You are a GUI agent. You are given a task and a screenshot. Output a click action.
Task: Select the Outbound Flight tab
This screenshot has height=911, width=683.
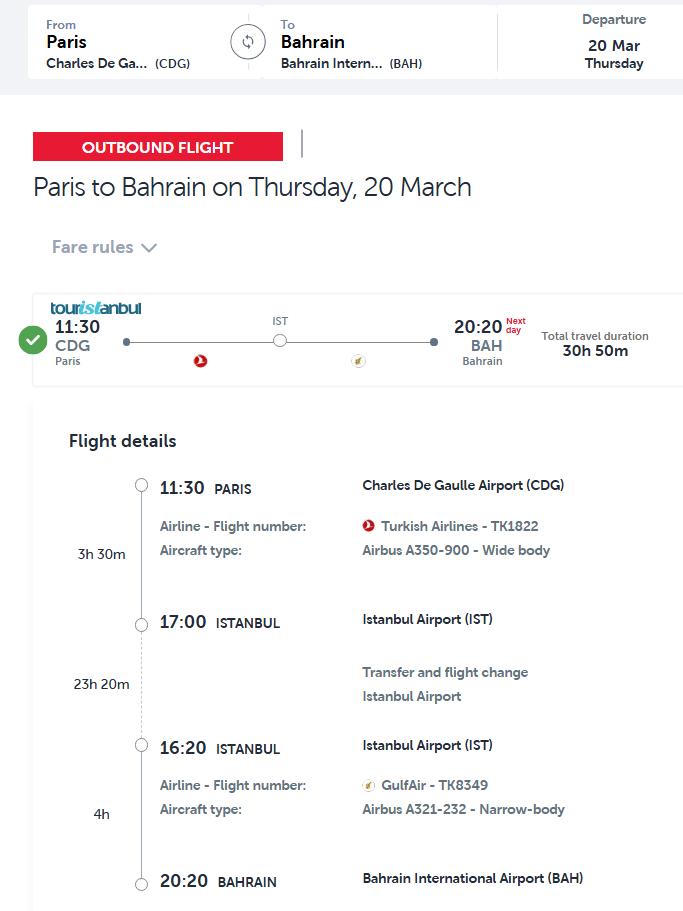tap(158, 147)
